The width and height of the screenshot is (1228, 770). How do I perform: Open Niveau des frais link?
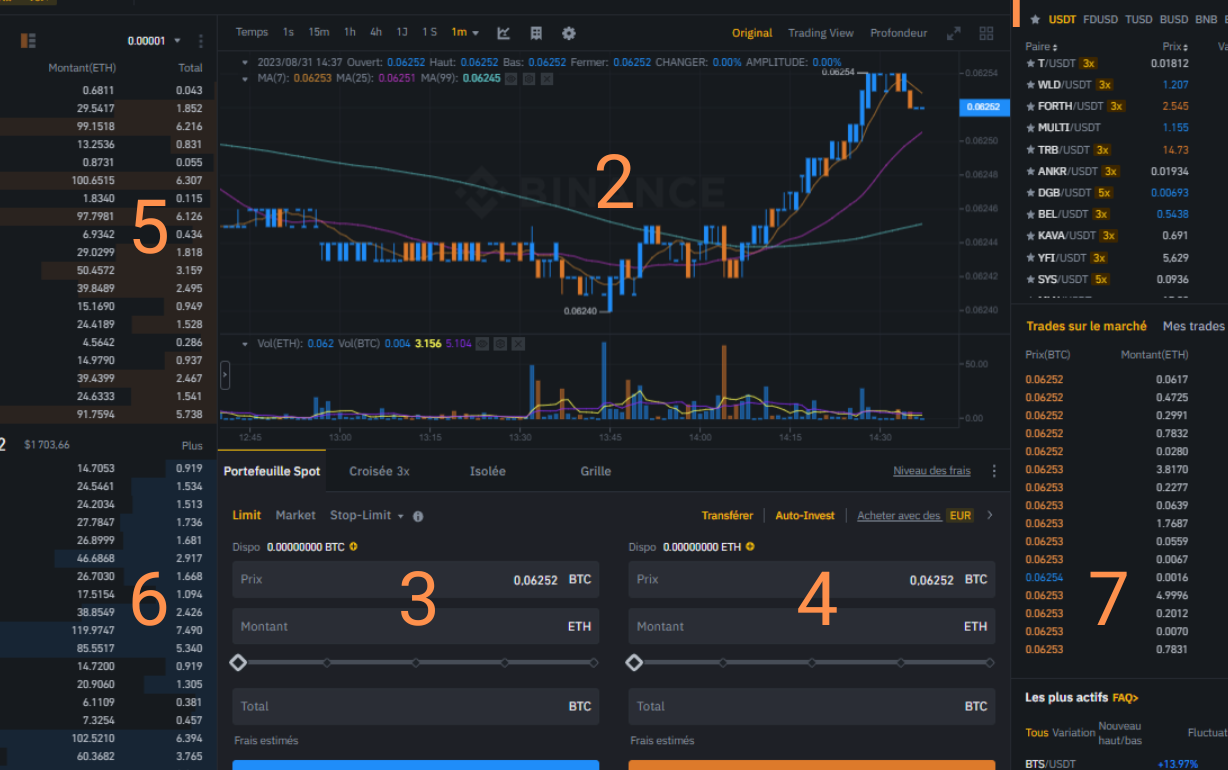932,471
